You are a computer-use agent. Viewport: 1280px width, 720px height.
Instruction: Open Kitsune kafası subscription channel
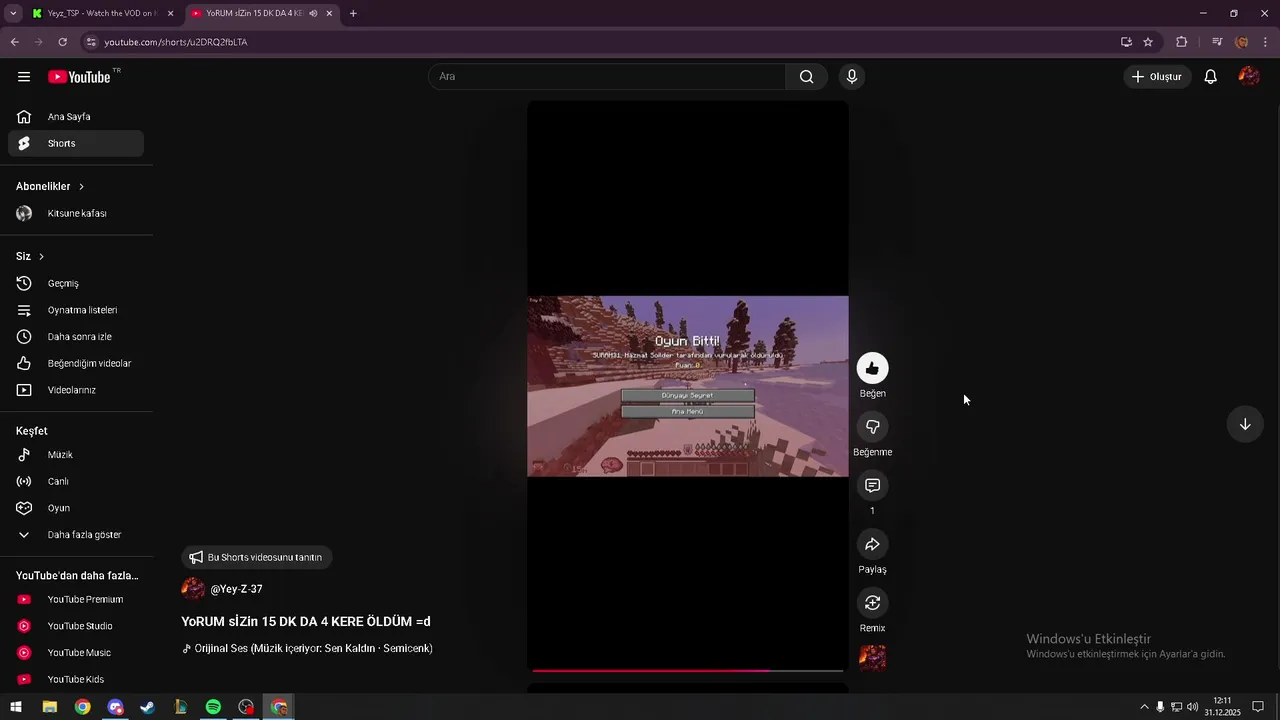pyautogui.click(x=76, y=214)
